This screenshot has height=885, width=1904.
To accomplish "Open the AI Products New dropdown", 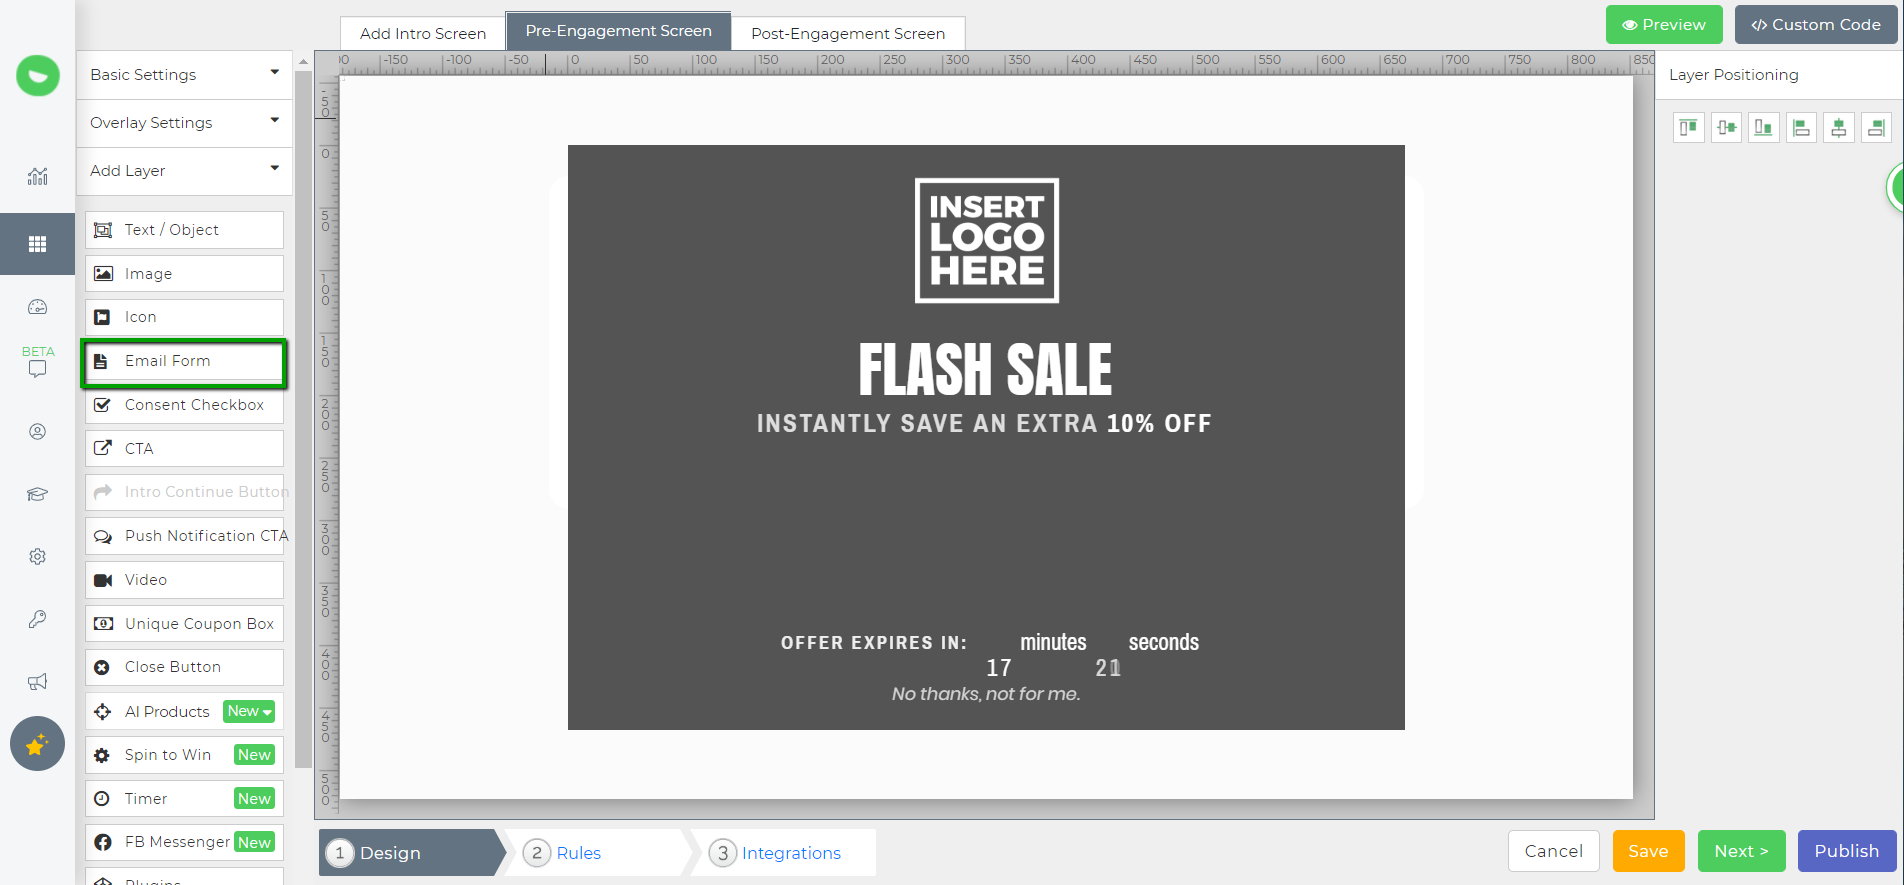I will 249,712.
